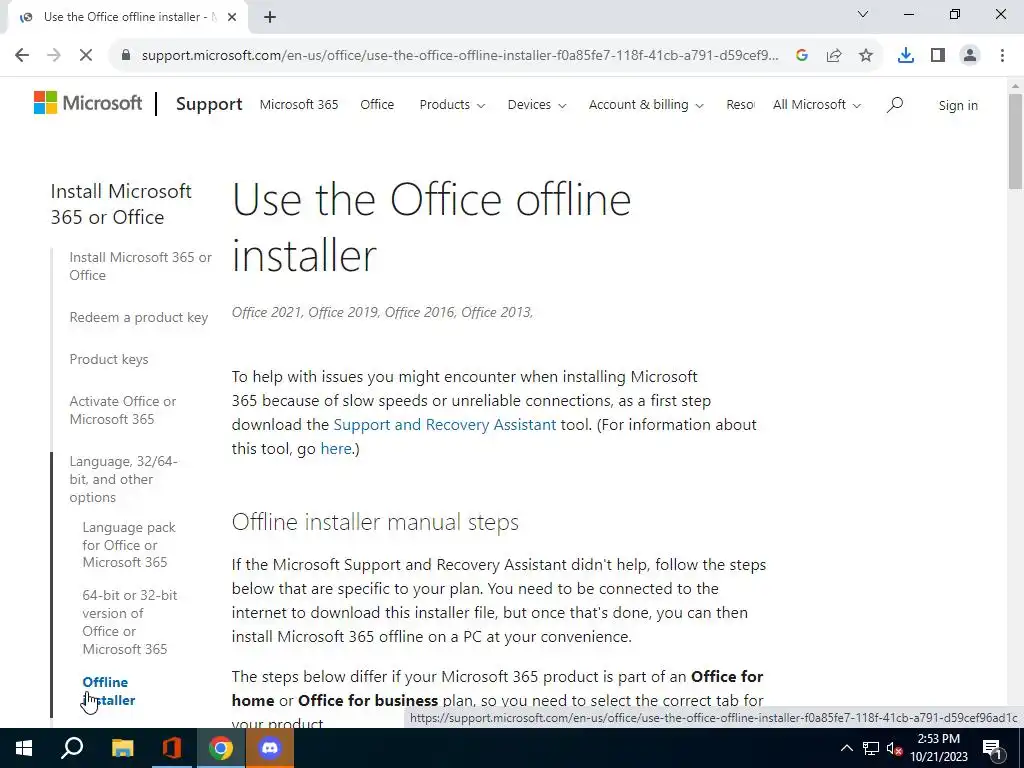Expand the Account & billing dropdown
Viewport: 1024px width, 768px height.
[x=646, y=104]
